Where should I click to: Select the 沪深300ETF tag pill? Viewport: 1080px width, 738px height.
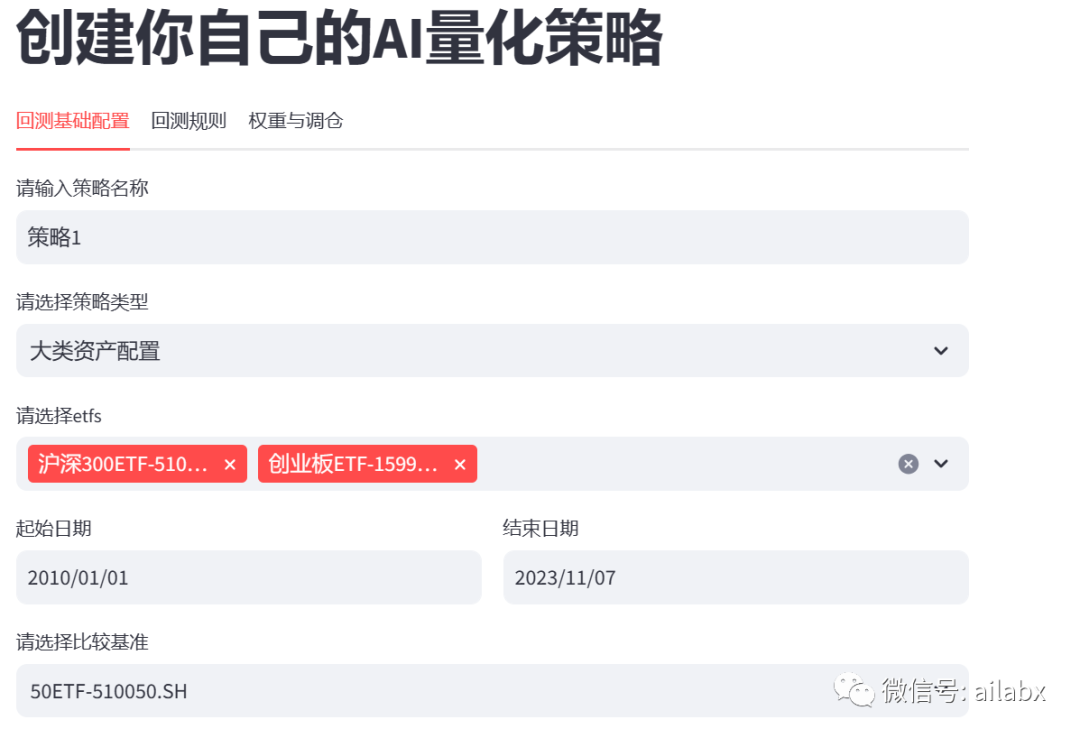click(x=125, y=463)
